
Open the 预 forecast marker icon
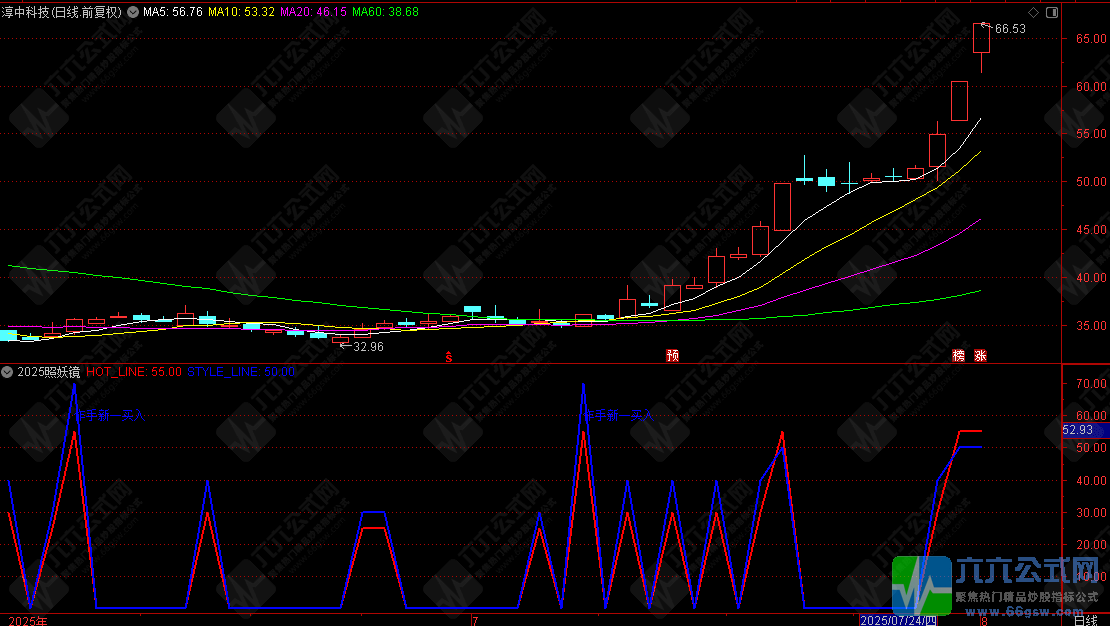pyautogui.click(x=673, y=355)
